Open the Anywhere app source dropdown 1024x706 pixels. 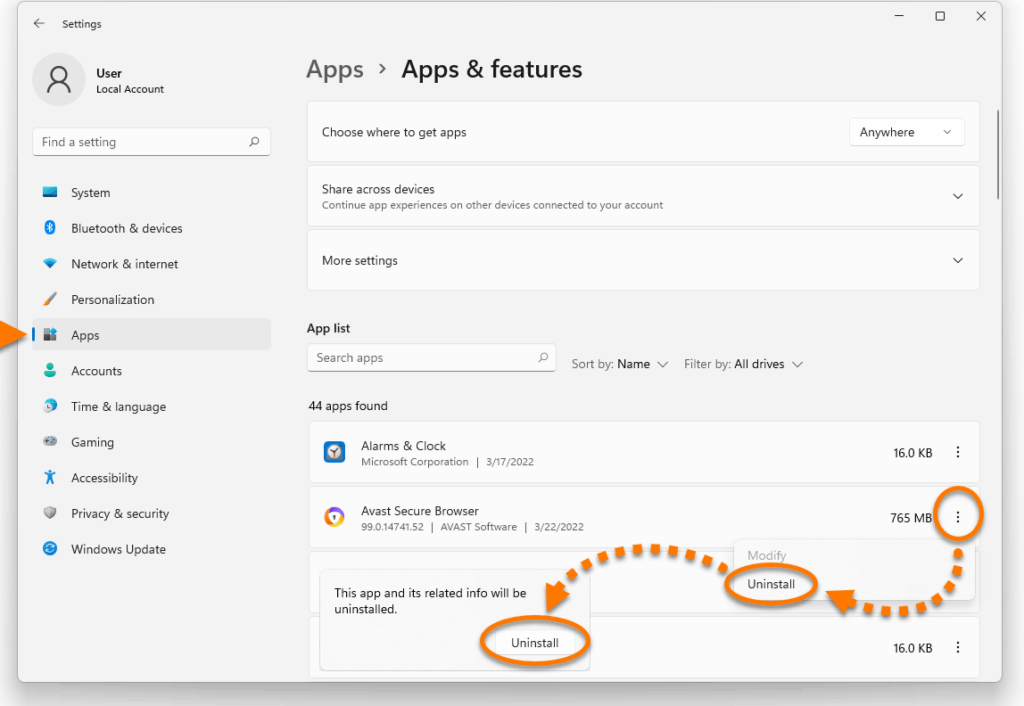pos(906,132)
